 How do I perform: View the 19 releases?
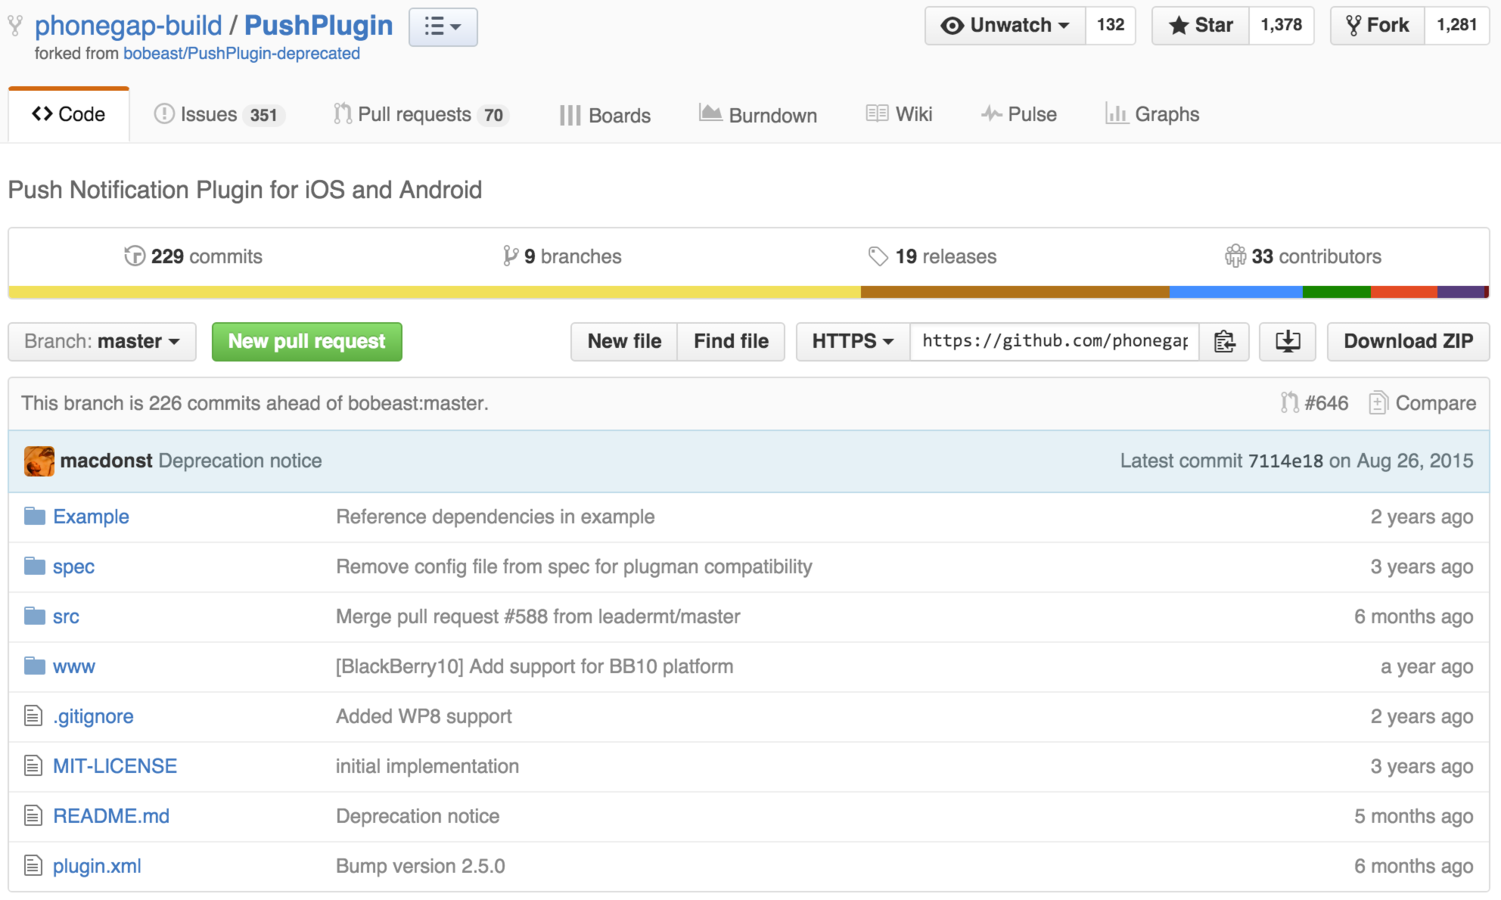[932, 256]
